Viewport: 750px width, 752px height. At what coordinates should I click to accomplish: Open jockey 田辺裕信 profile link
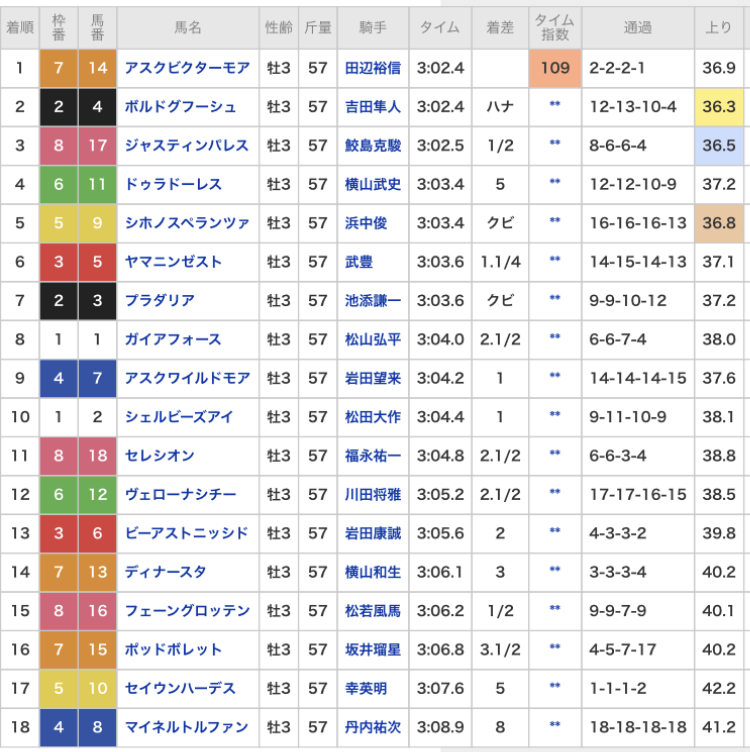pos(372,68)
